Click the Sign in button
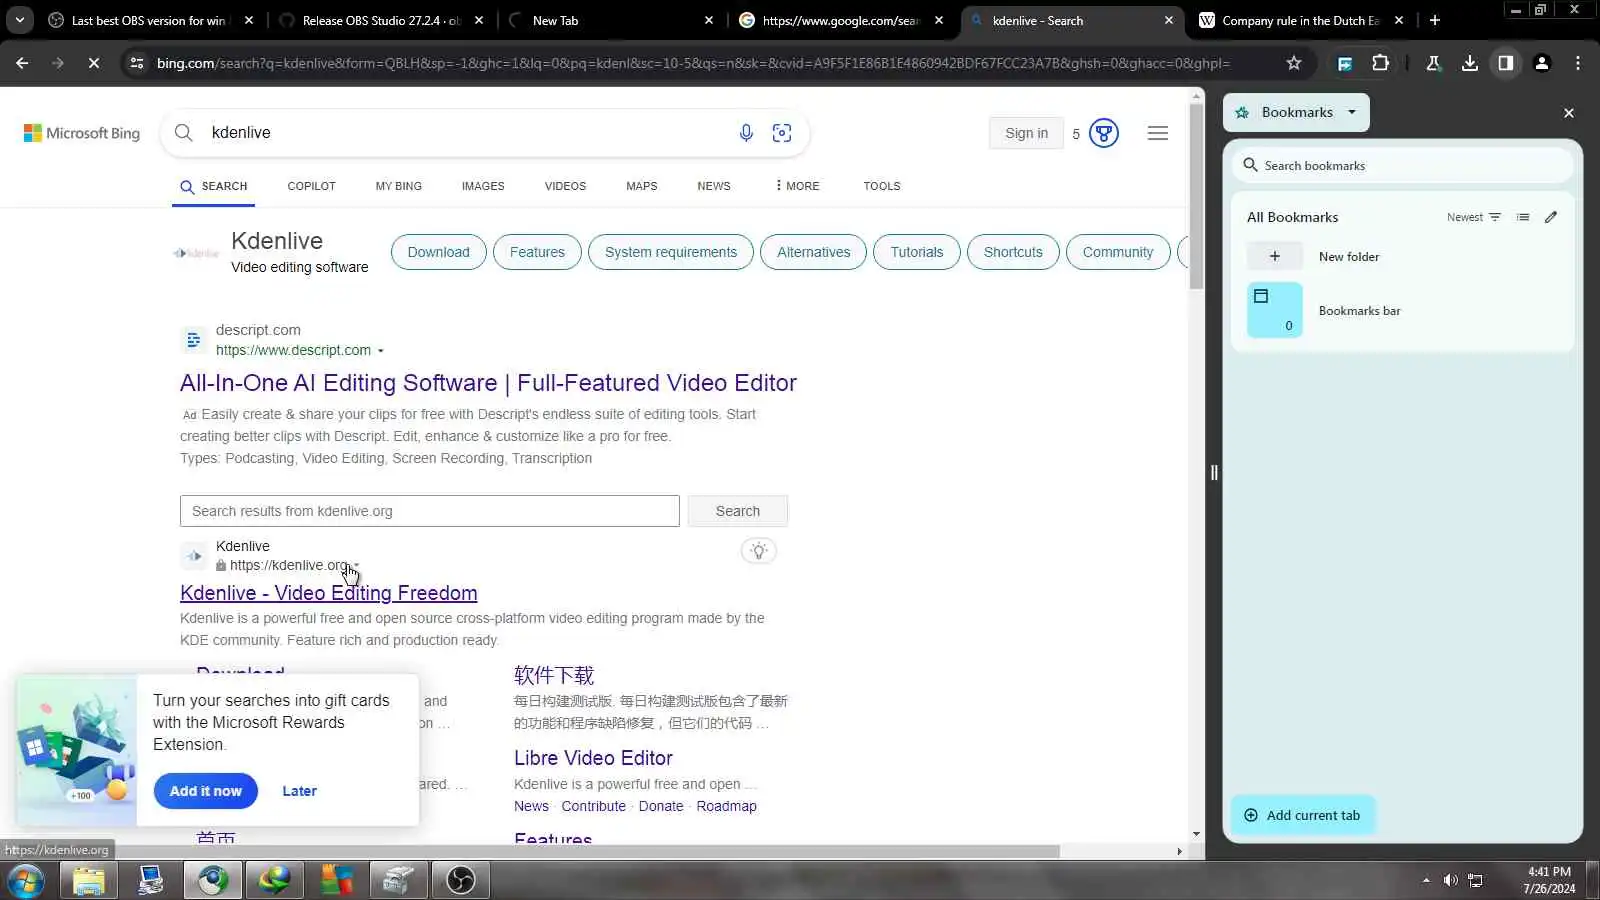Image resolution: width=1600 pixels, height=900 pixels. tap(1026, 133)
